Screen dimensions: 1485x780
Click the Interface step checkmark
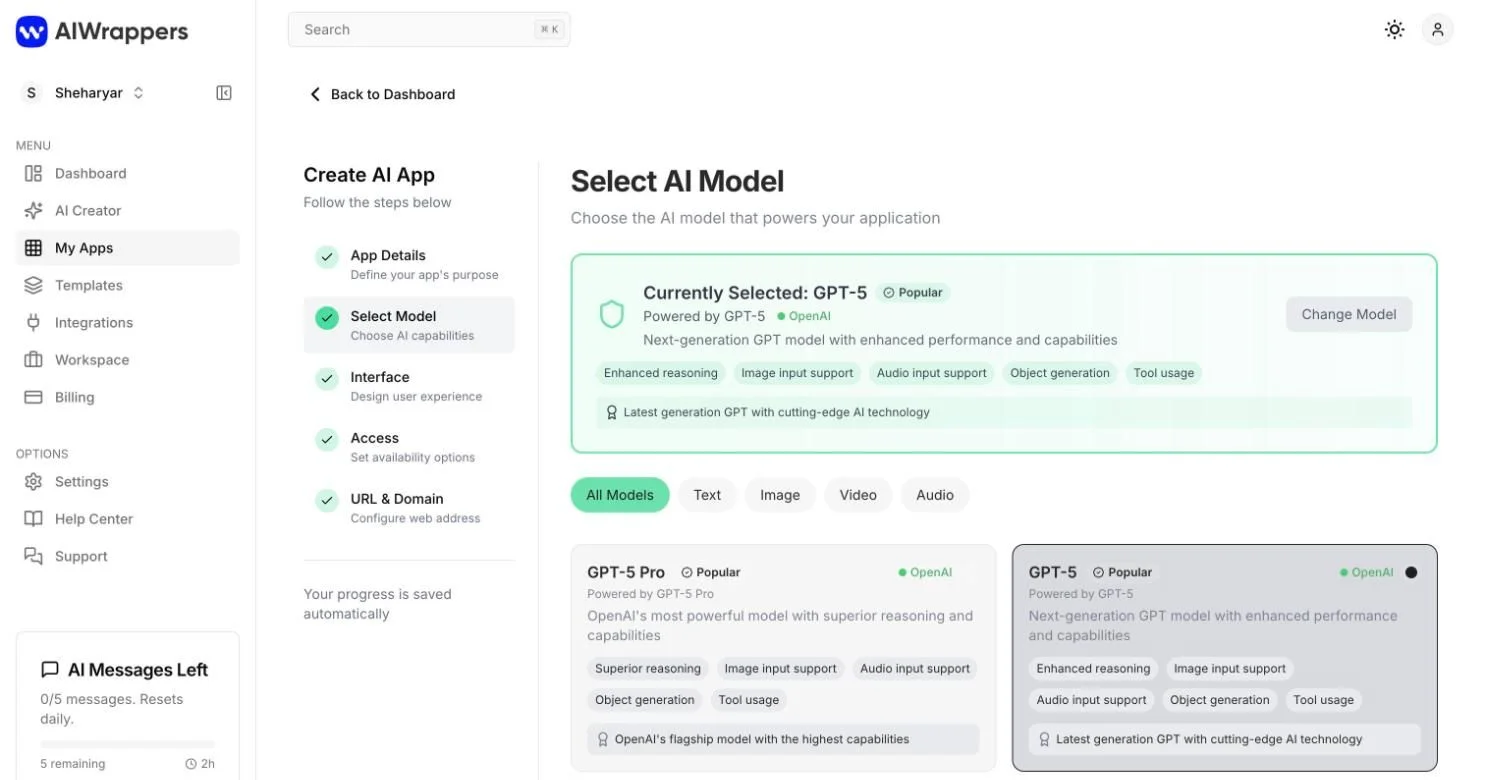(327, 379)
